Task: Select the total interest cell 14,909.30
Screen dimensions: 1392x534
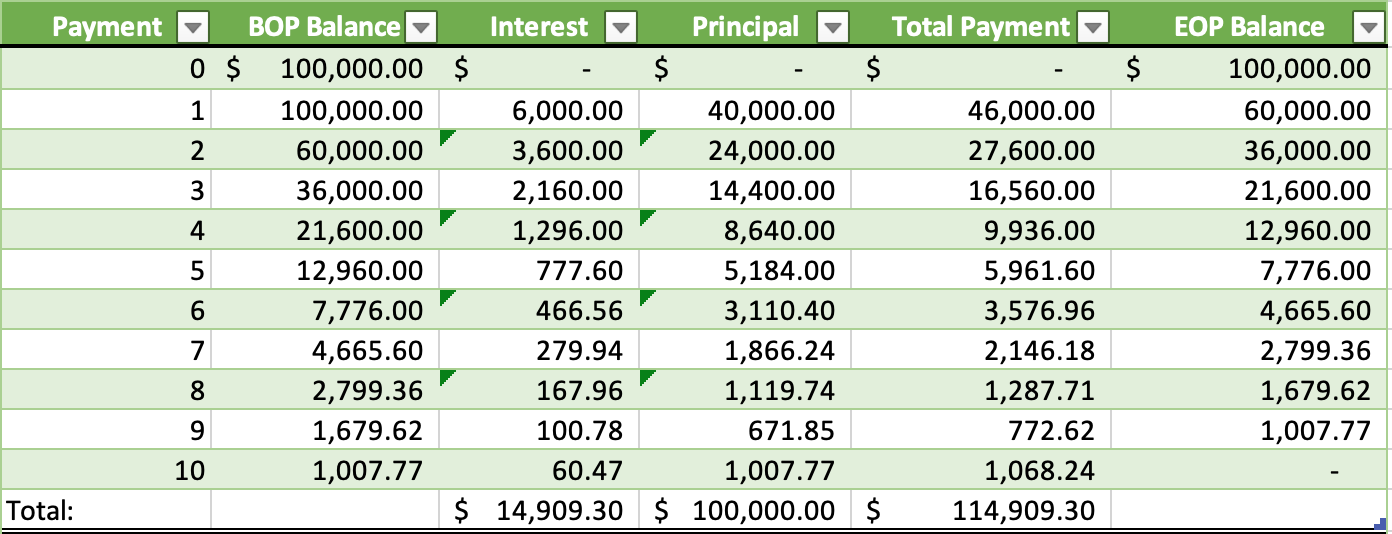Action: [x=540, y=510]
